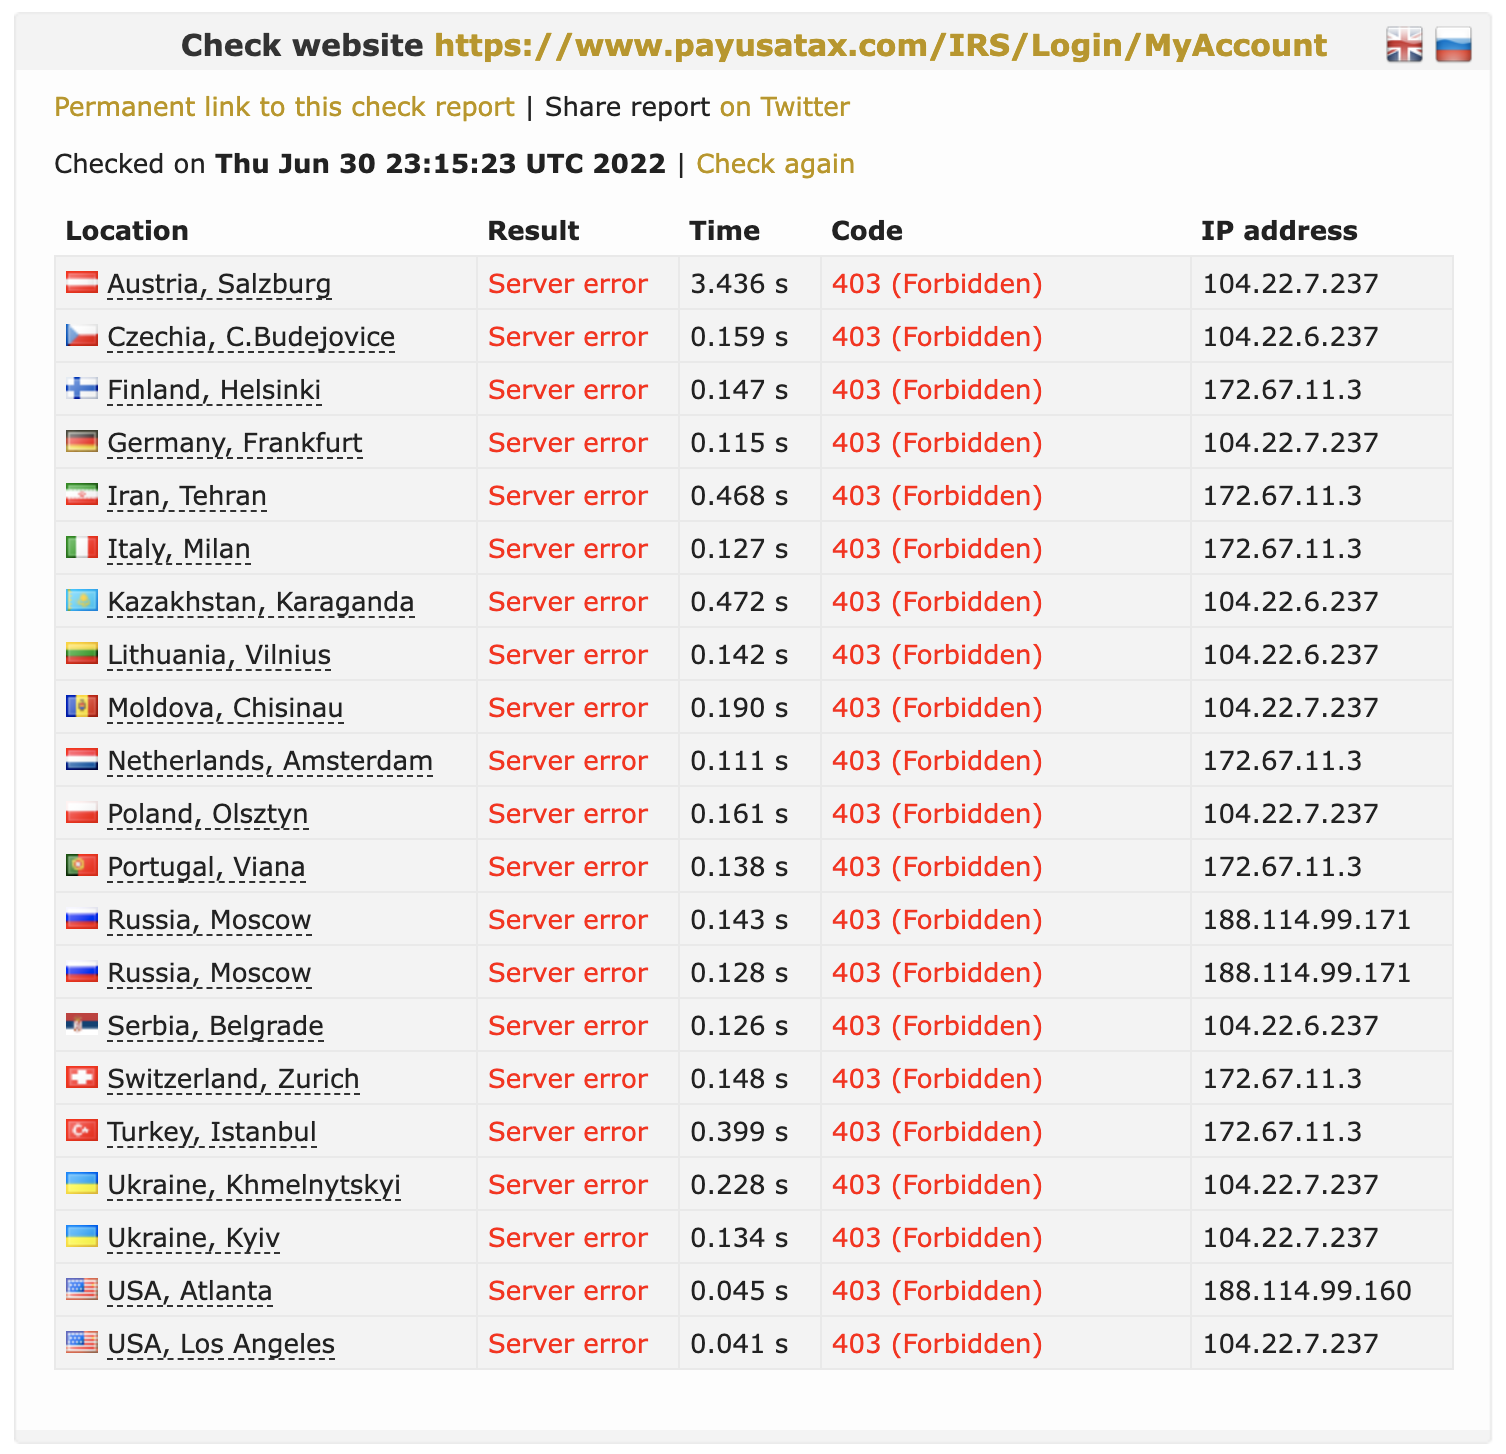This screenshot has height=1454, width=1506.
Task: Open the checked payusatax.com URL
Action: click(x=880, y=45)
